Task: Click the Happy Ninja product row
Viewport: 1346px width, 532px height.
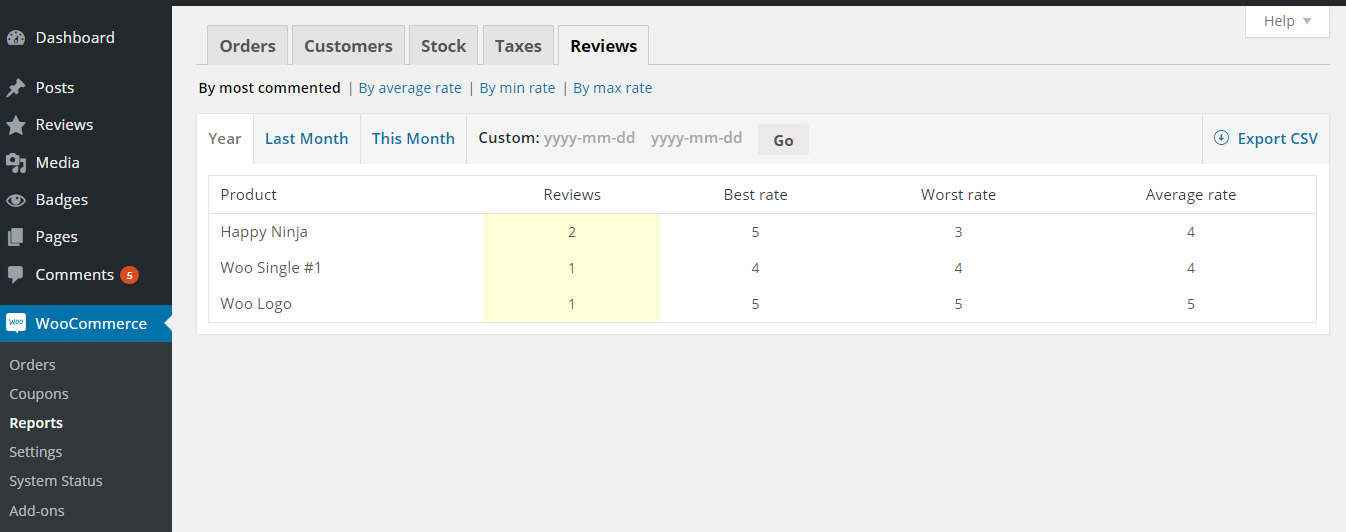Action: 762,232
